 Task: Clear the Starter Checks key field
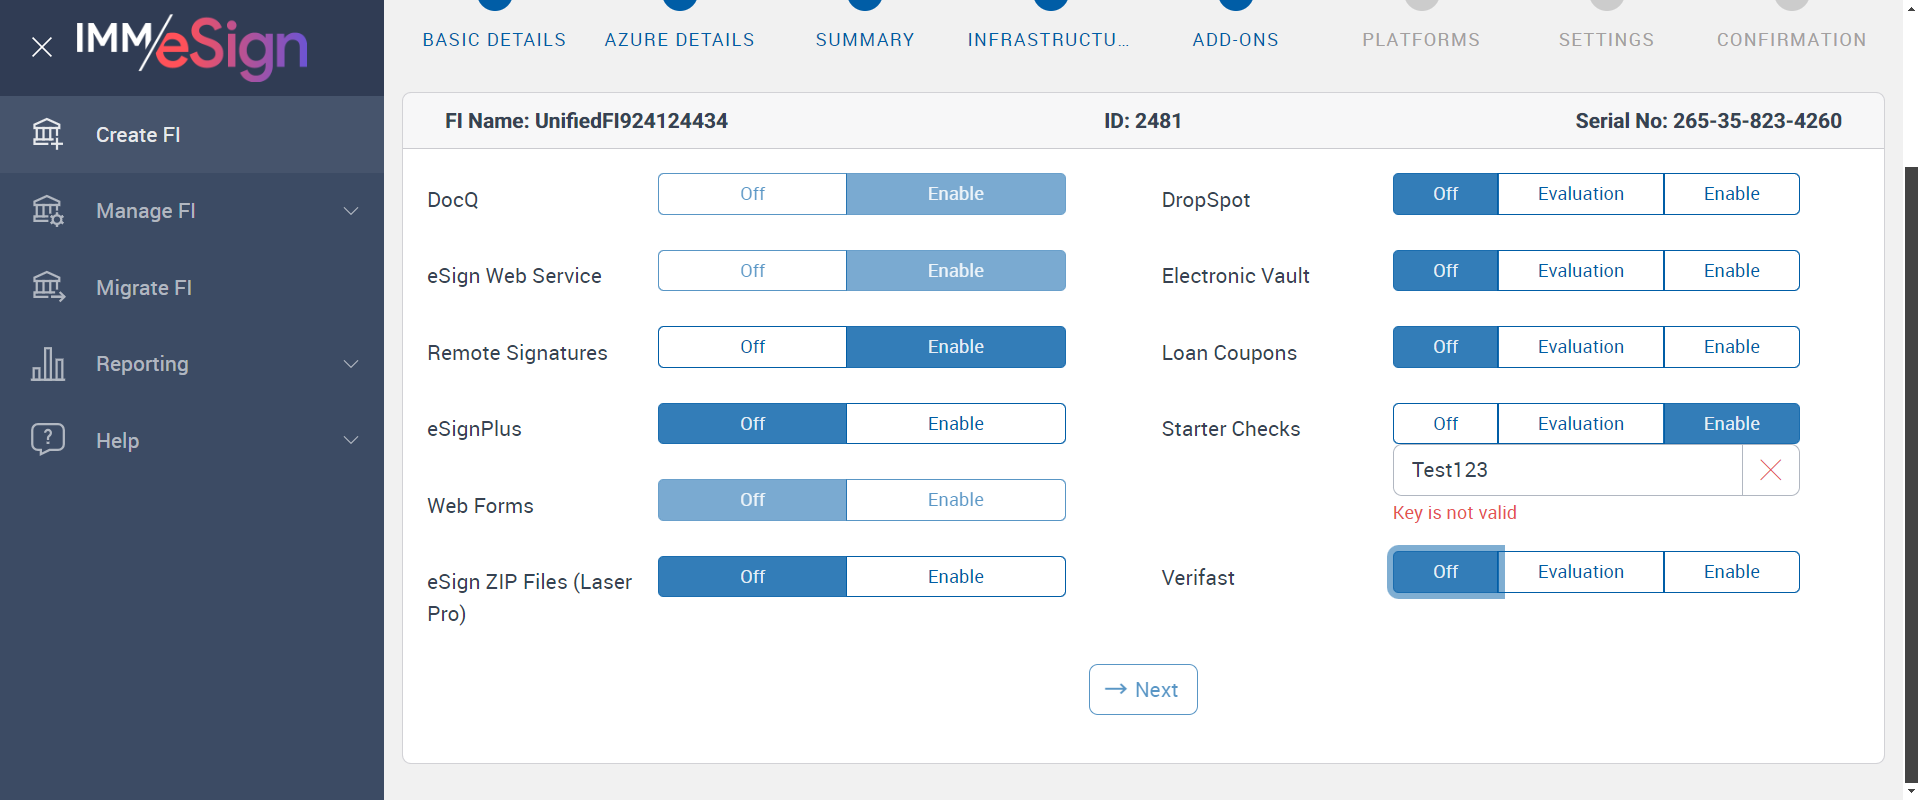click(1770, 470)
